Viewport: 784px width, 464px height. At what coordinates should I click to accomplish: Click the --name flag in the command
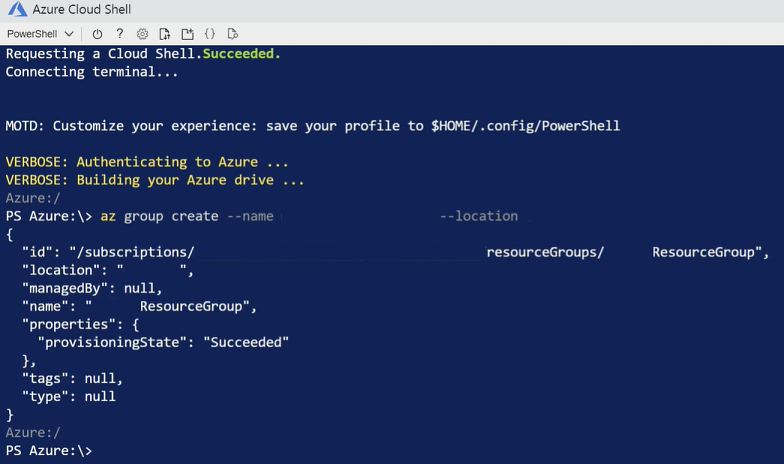pos(250,216)
